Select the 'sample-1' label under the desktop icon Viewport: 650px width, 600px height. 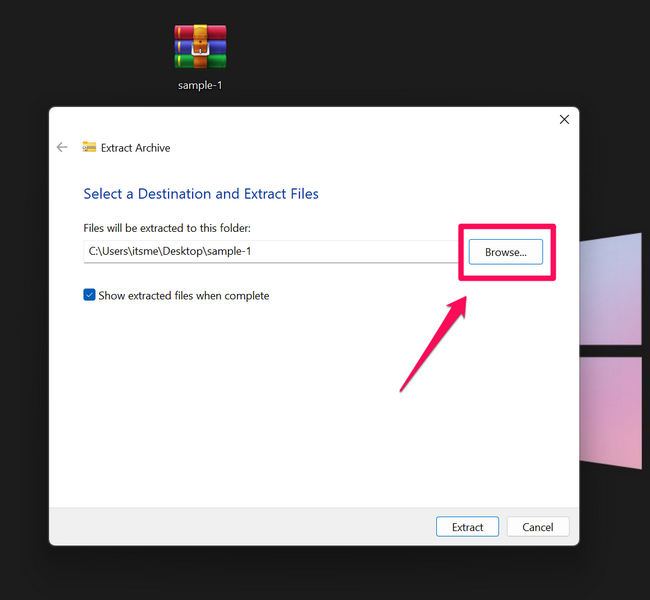[200, 85]
